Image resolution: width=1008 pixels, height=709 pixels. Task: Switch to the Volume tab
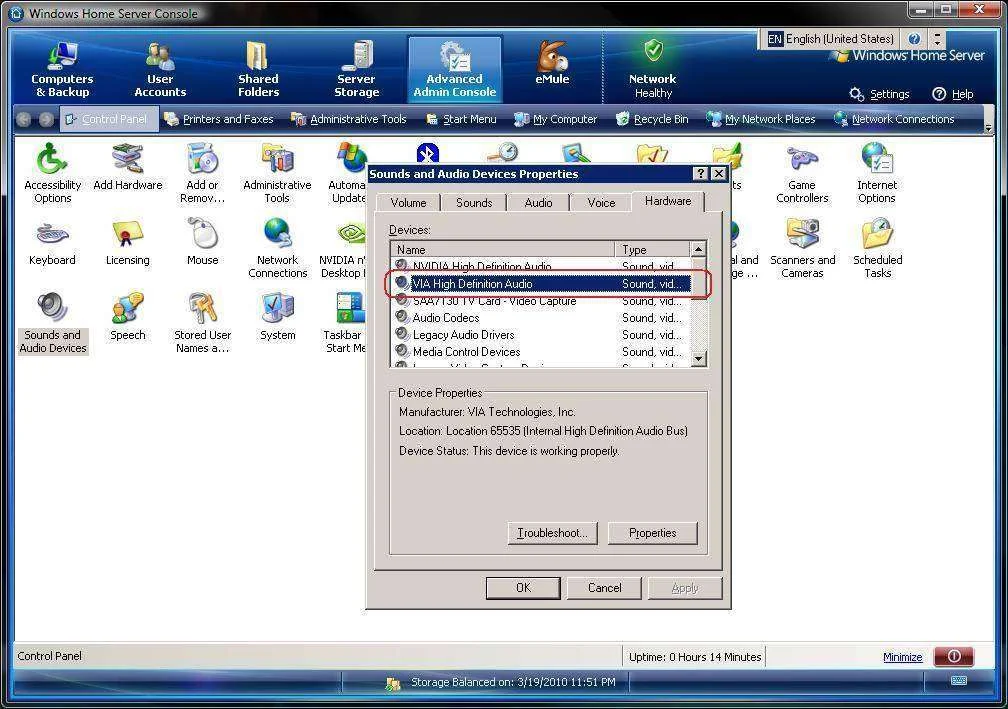[x=408, y=202]
